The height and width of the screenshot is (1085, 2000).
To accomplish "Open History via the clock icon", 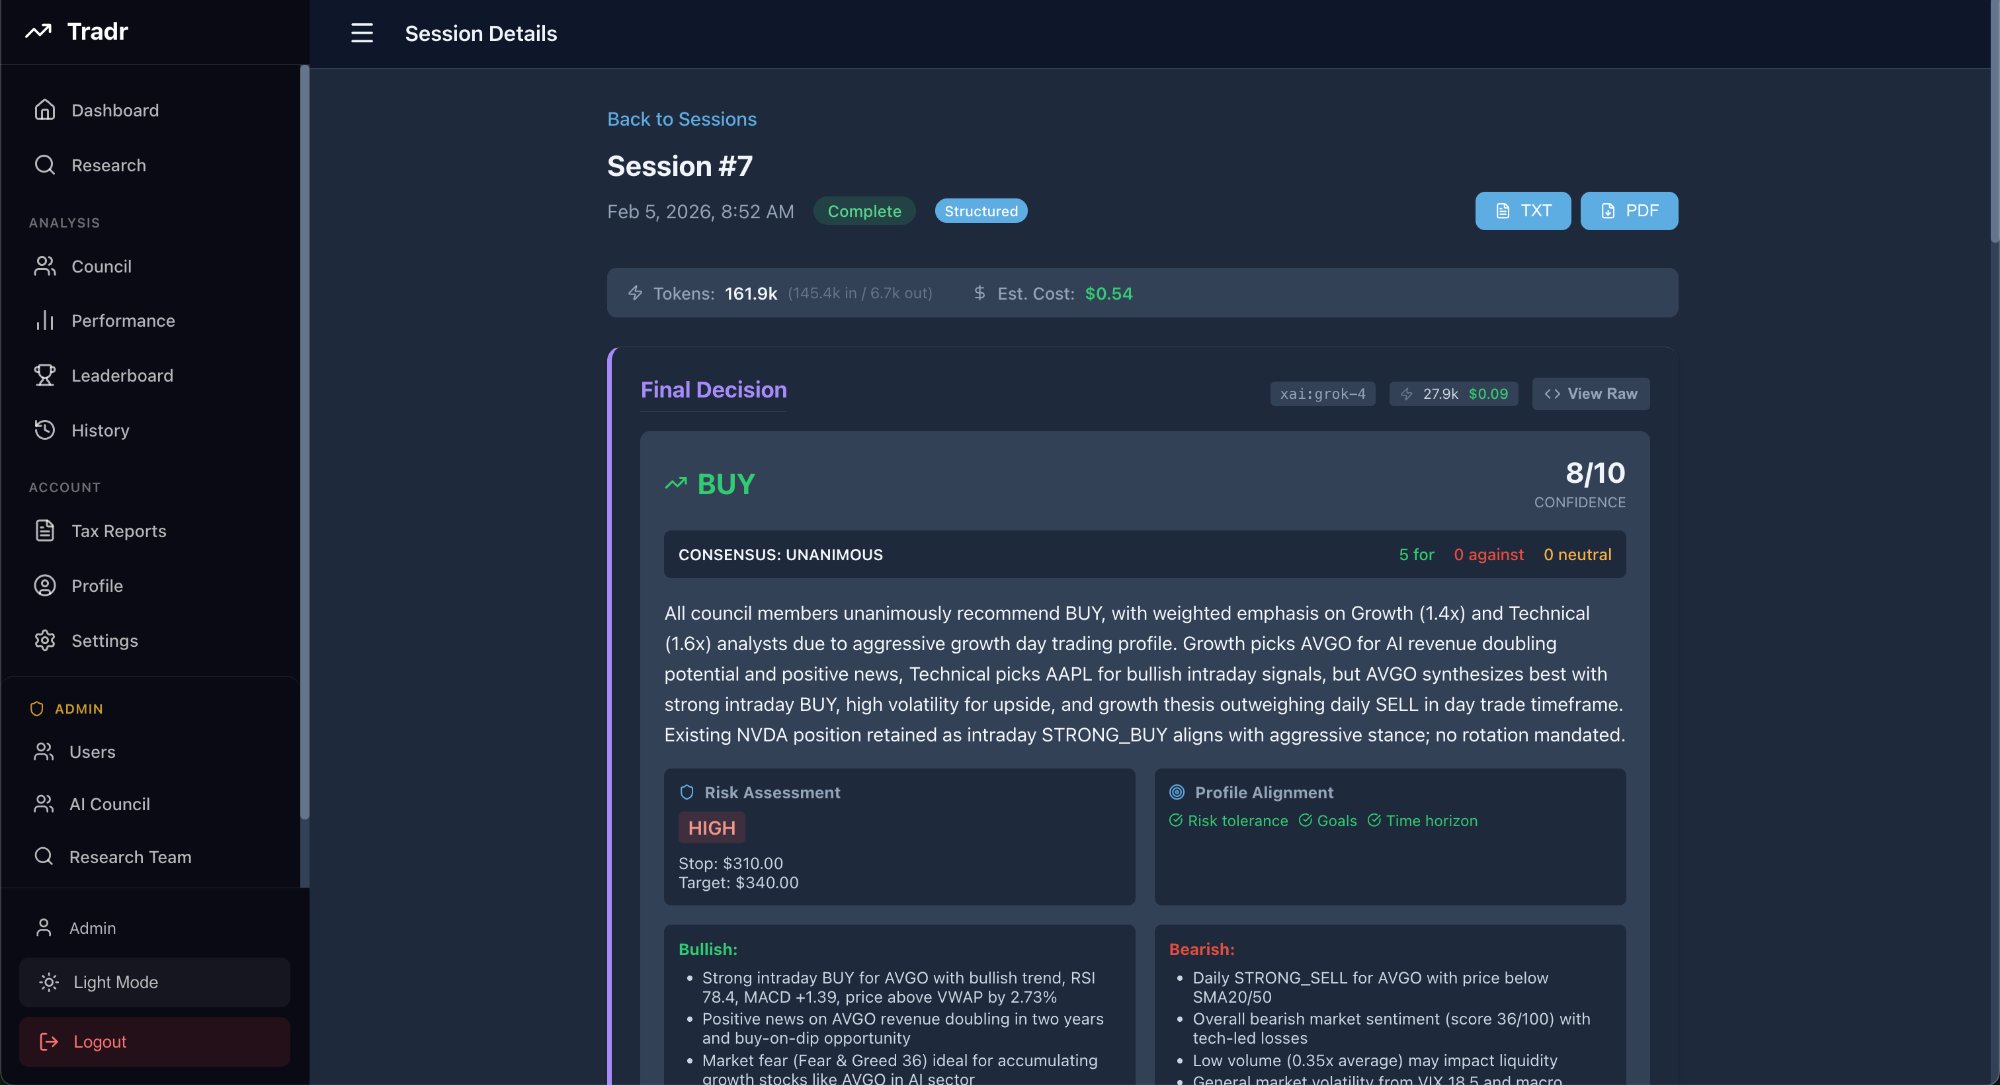I will coord(45,430).
